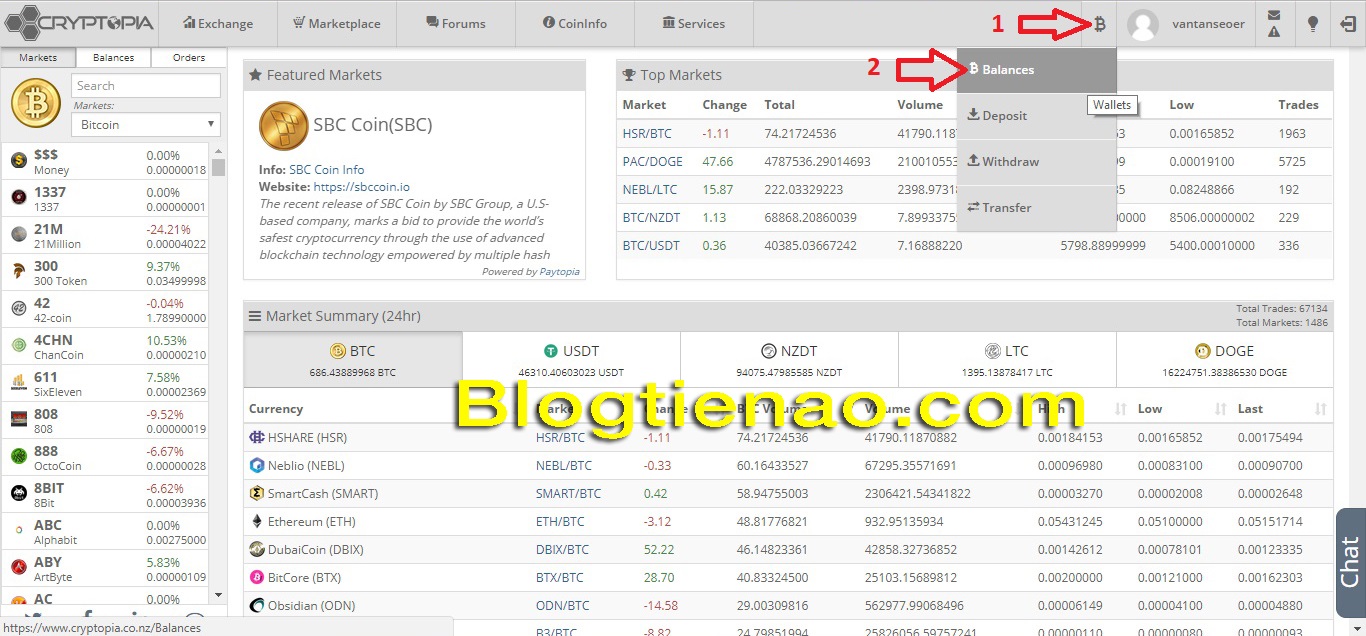Select the 8BIT coin icon
Screen dimensions: 1366x636
pos(18,494)
